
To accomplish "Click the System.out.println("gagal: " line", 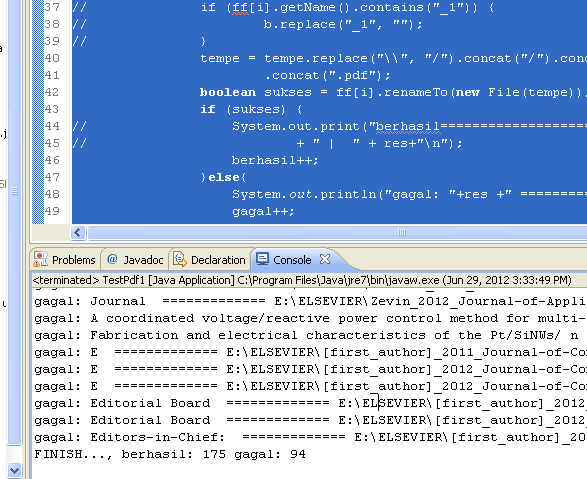I will (409, 194).
